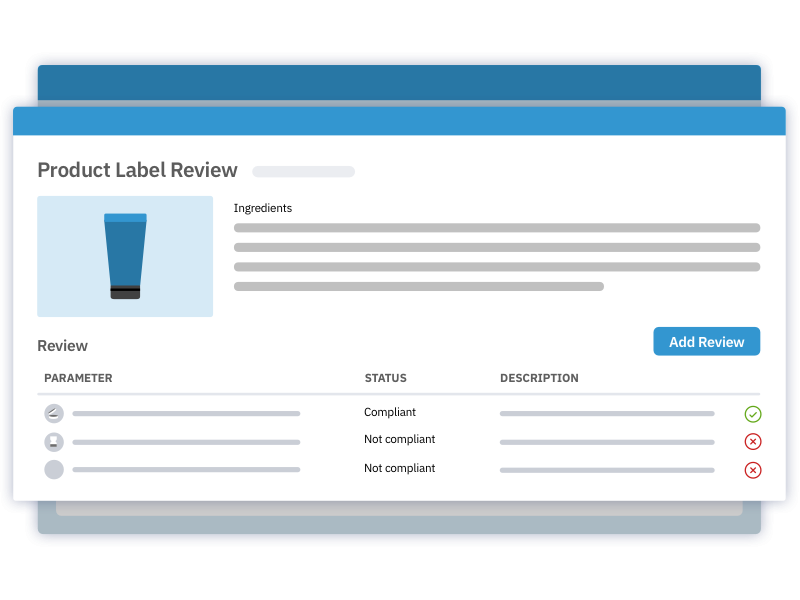
Task: Click the bottle icon in second review row
Action: (x=54, y=441)
